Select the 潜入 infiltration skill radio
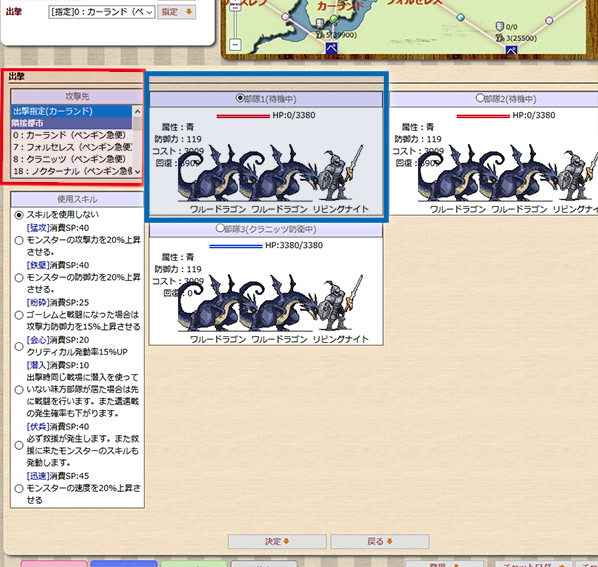Screen dimensions: 598x567 [x=19, y=390]
